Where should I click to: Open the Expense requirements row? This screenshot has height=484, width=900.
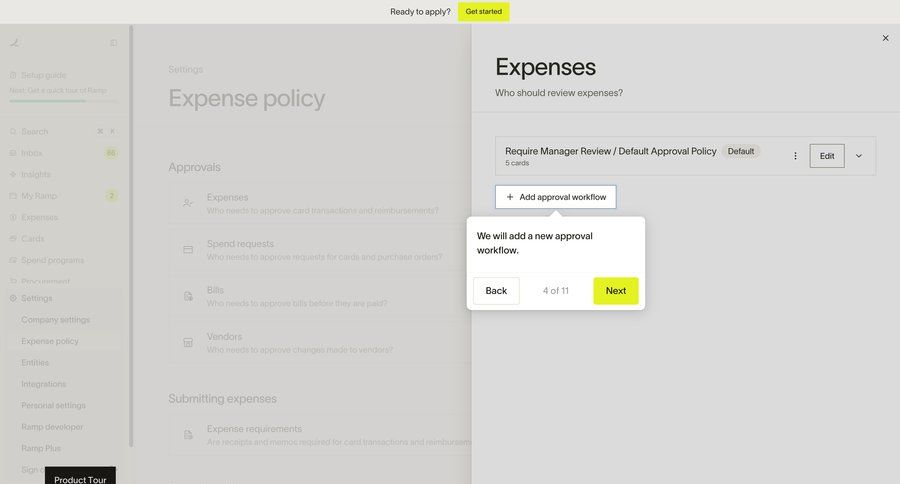320,435
